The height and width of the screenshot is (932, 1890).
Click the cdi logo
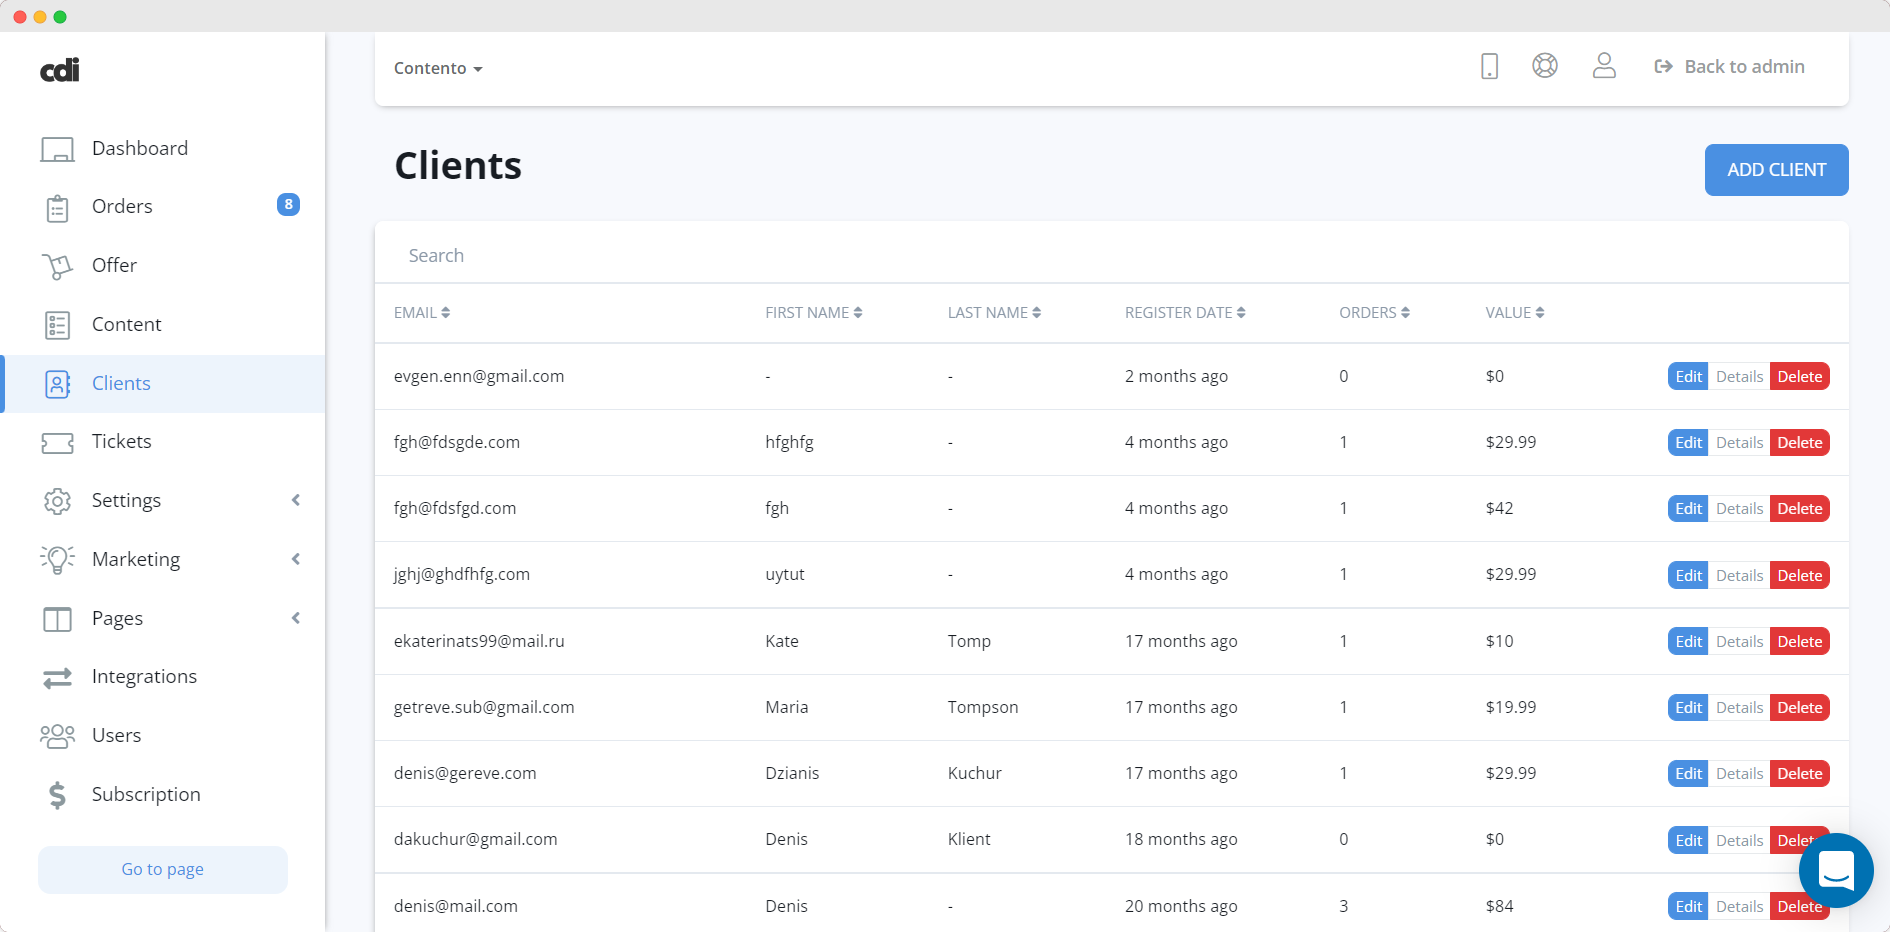click(59, 69)
